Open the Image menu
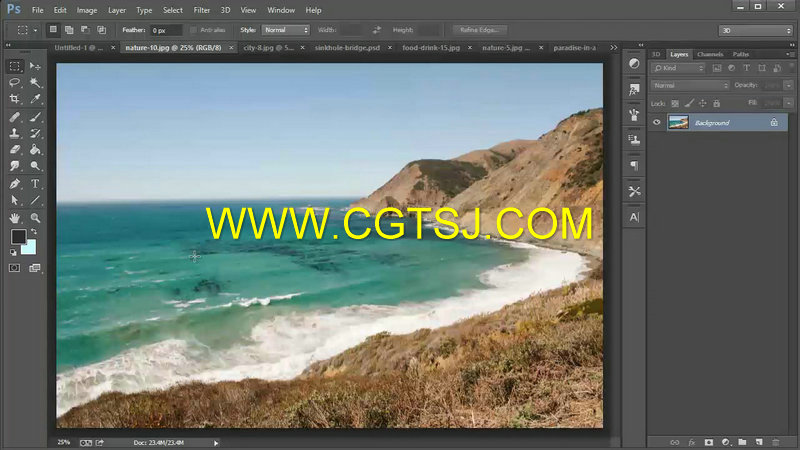The width and height of the screenshot is (800, 450). point(87,10)
